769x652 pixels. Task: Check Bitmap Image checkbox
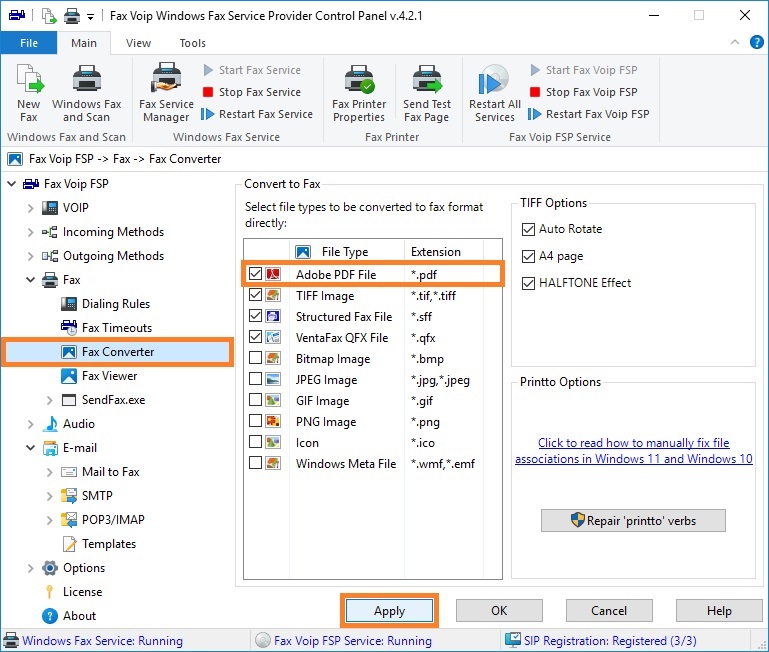point(255,358)
